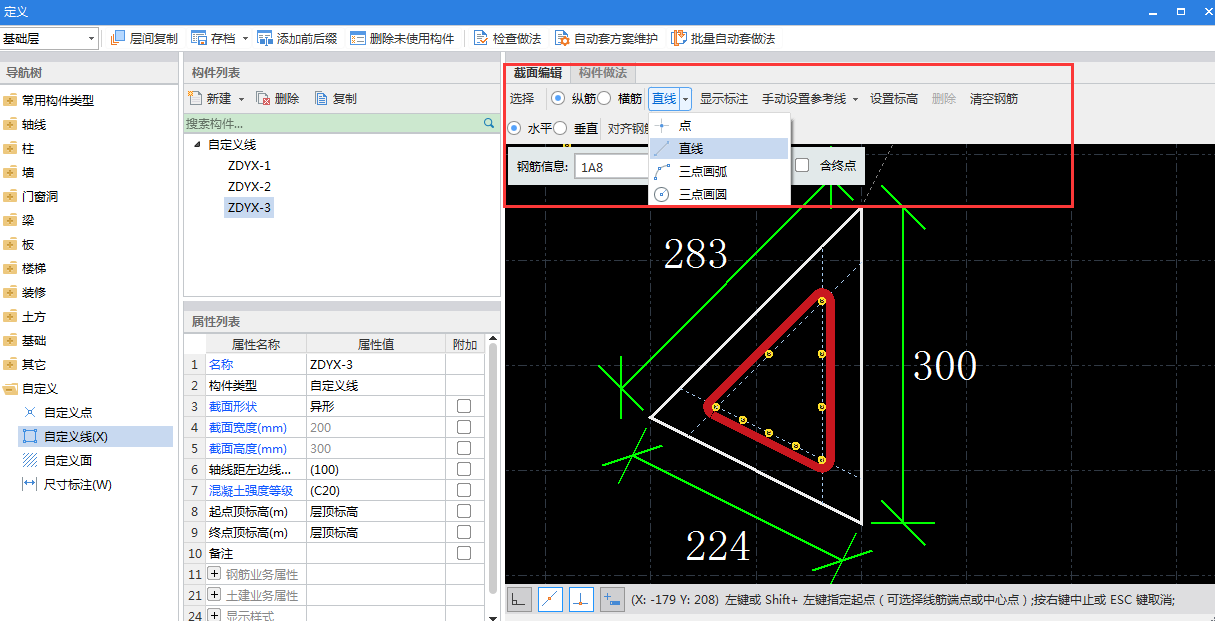Tick the 附加 checkbox for 备注
Viewport: 1215px width, 621px height.
(x=464, y=553)
